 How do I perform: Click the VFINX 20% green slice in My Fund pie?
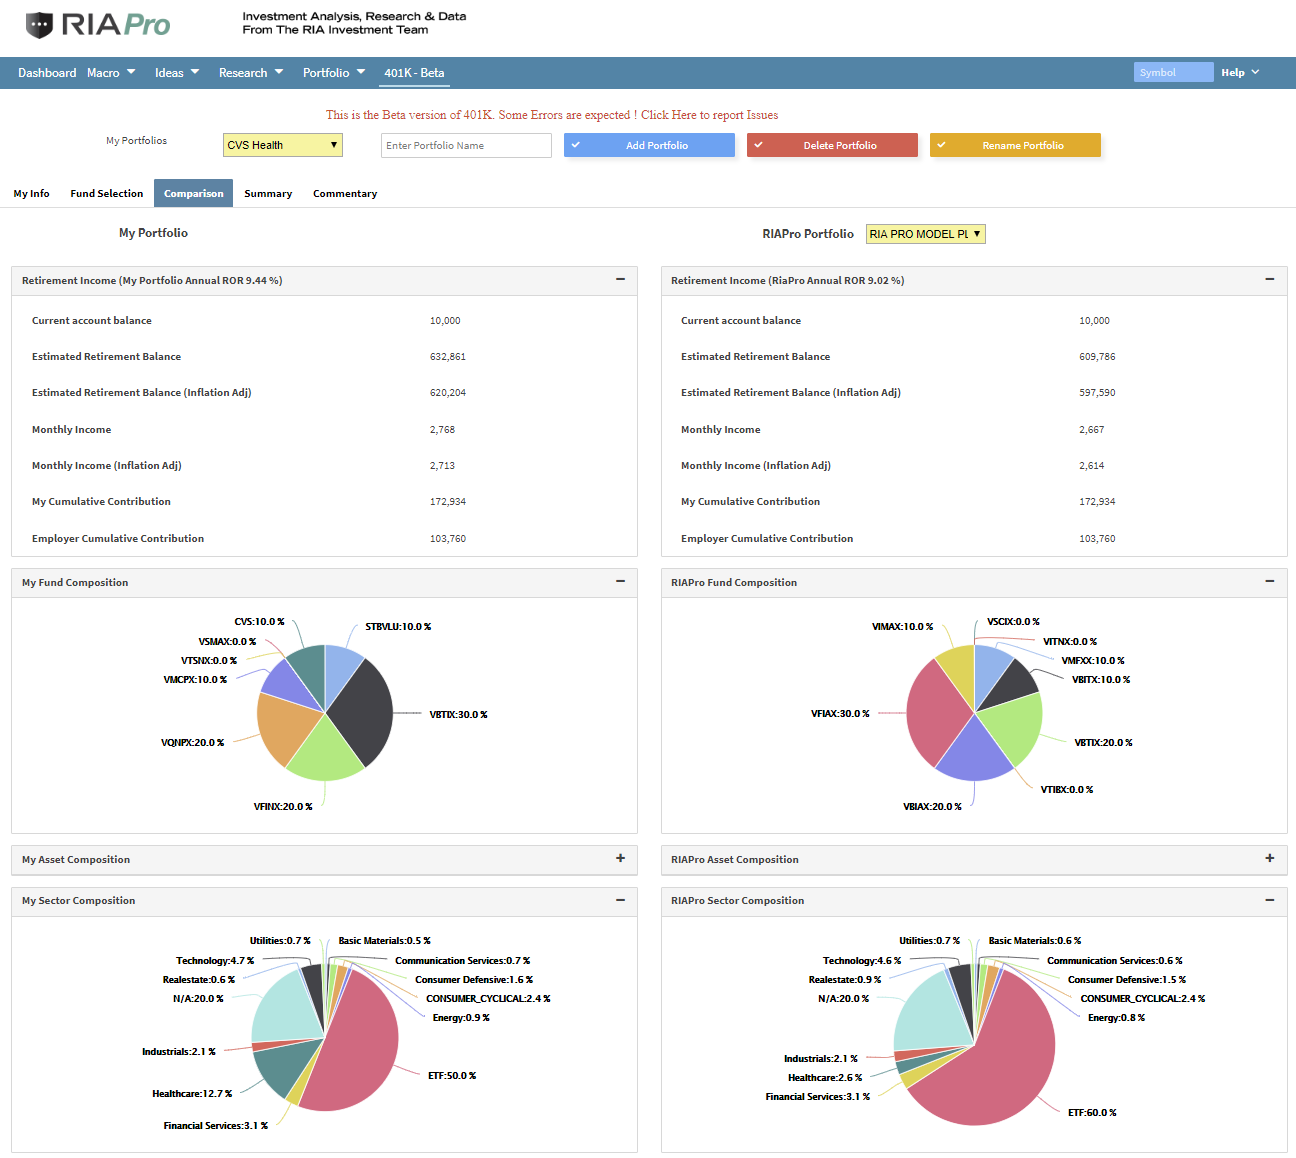point(323,751)
